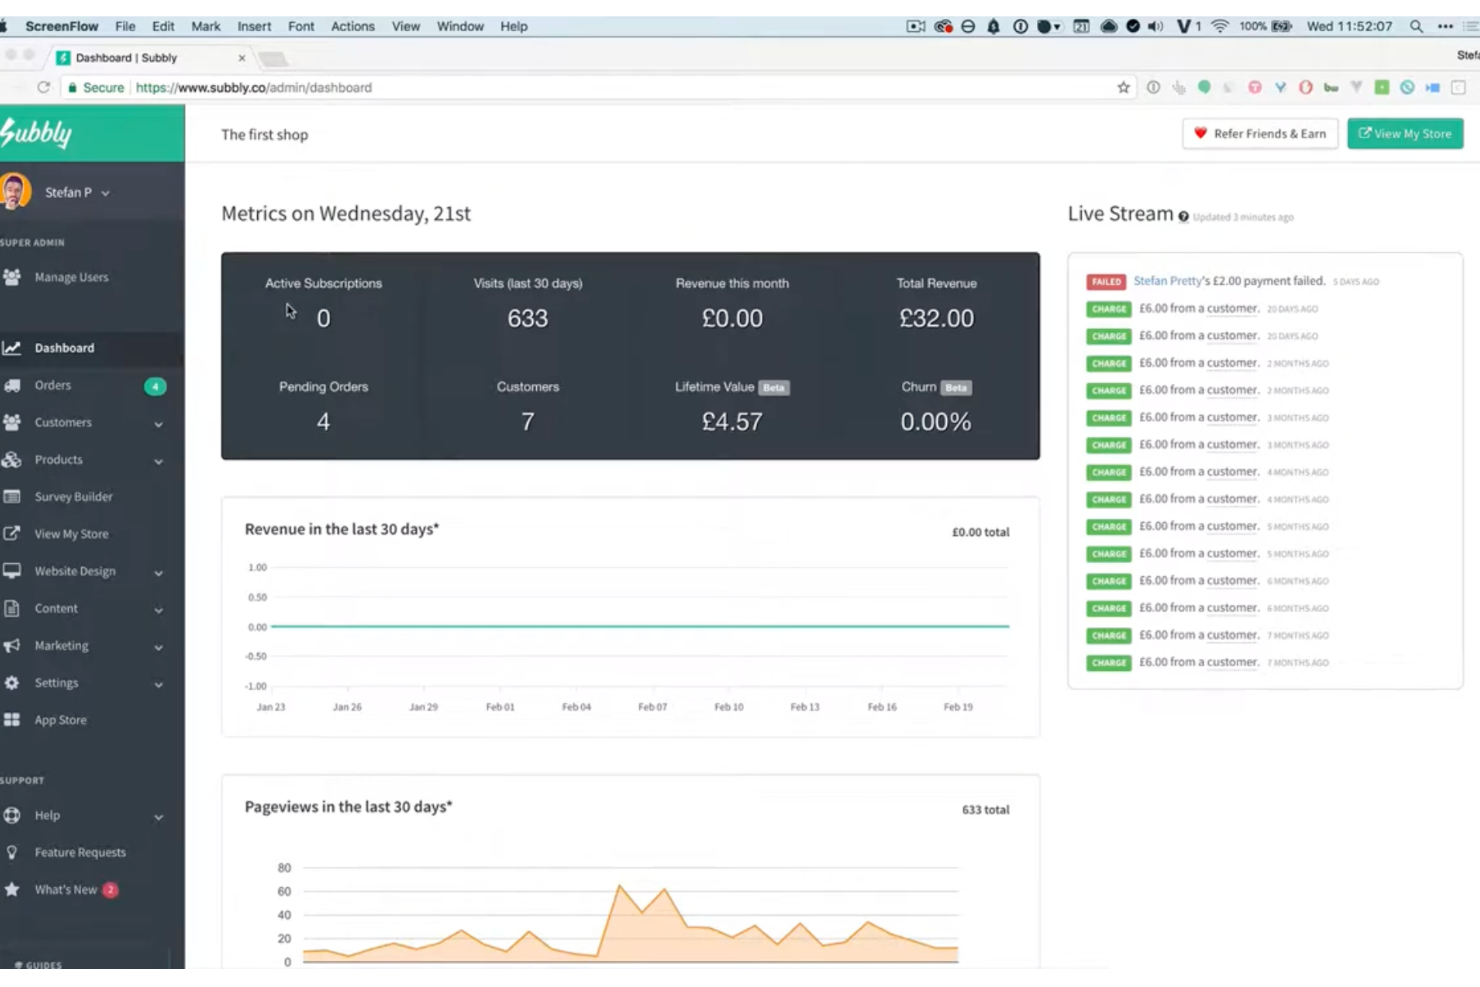Click the Churn Beta badge

[956, 388]
